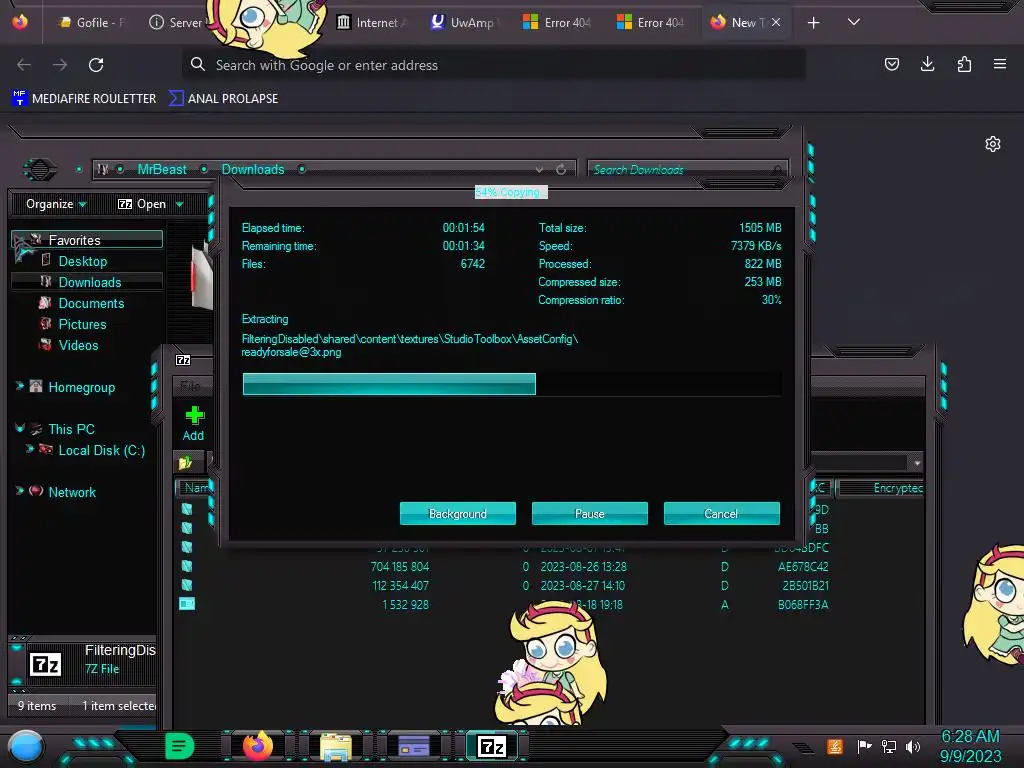Screen dimensions: 1024x768
Task: Open the Firefox downloads panel icon
Action: pos(927,64)
